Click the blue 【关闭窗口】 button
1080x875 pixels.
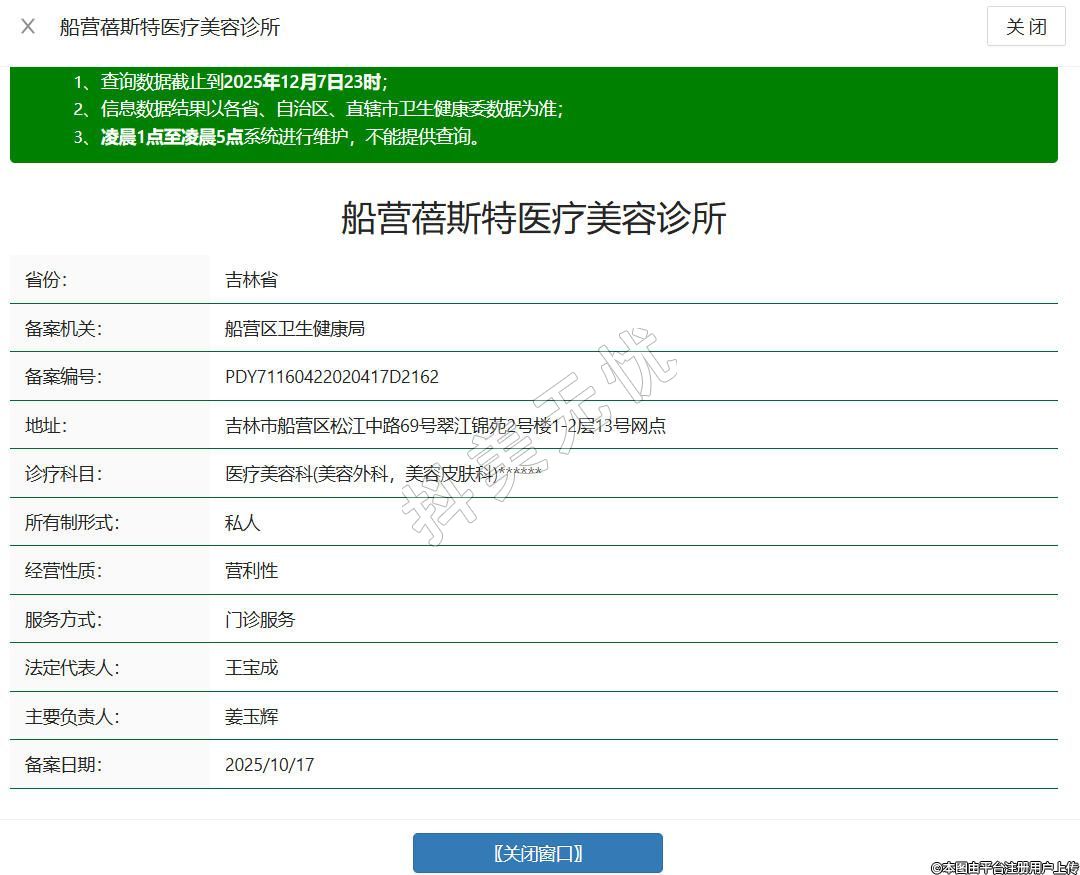coord(537,853)
